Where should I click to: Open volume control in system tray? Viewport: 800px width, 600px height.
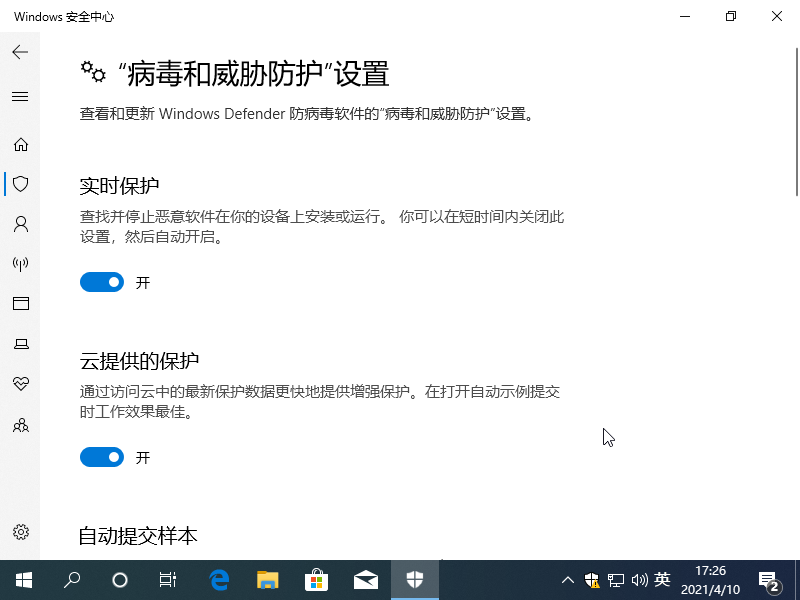(x=640, y=580)
